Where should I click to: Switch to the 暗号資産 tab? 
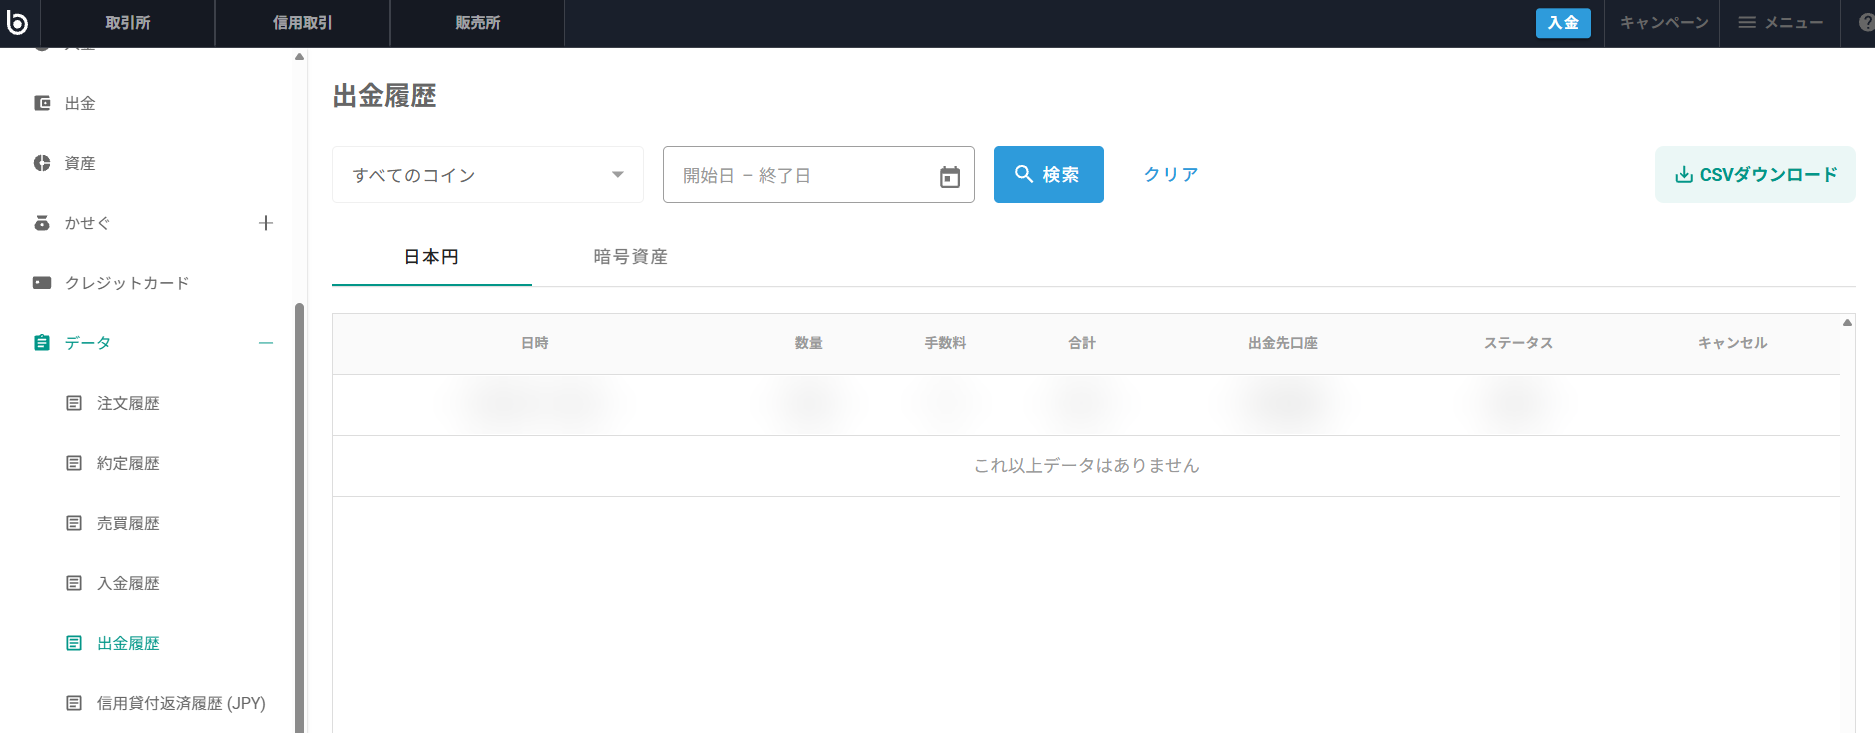(x=631, y=257)
